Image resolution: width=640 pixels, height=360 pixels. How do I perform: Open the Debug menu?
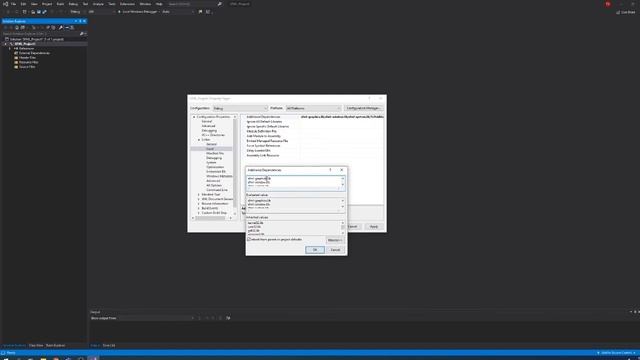73,4
